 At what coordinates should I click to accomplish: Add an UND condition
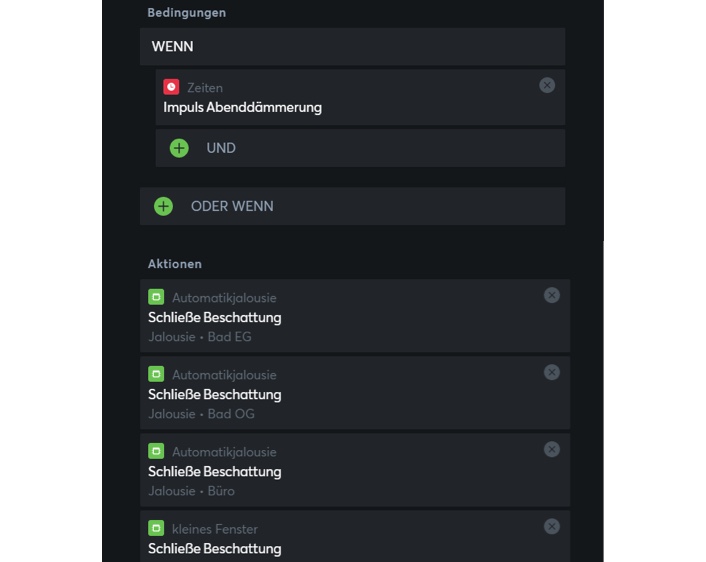click(221, 148)
